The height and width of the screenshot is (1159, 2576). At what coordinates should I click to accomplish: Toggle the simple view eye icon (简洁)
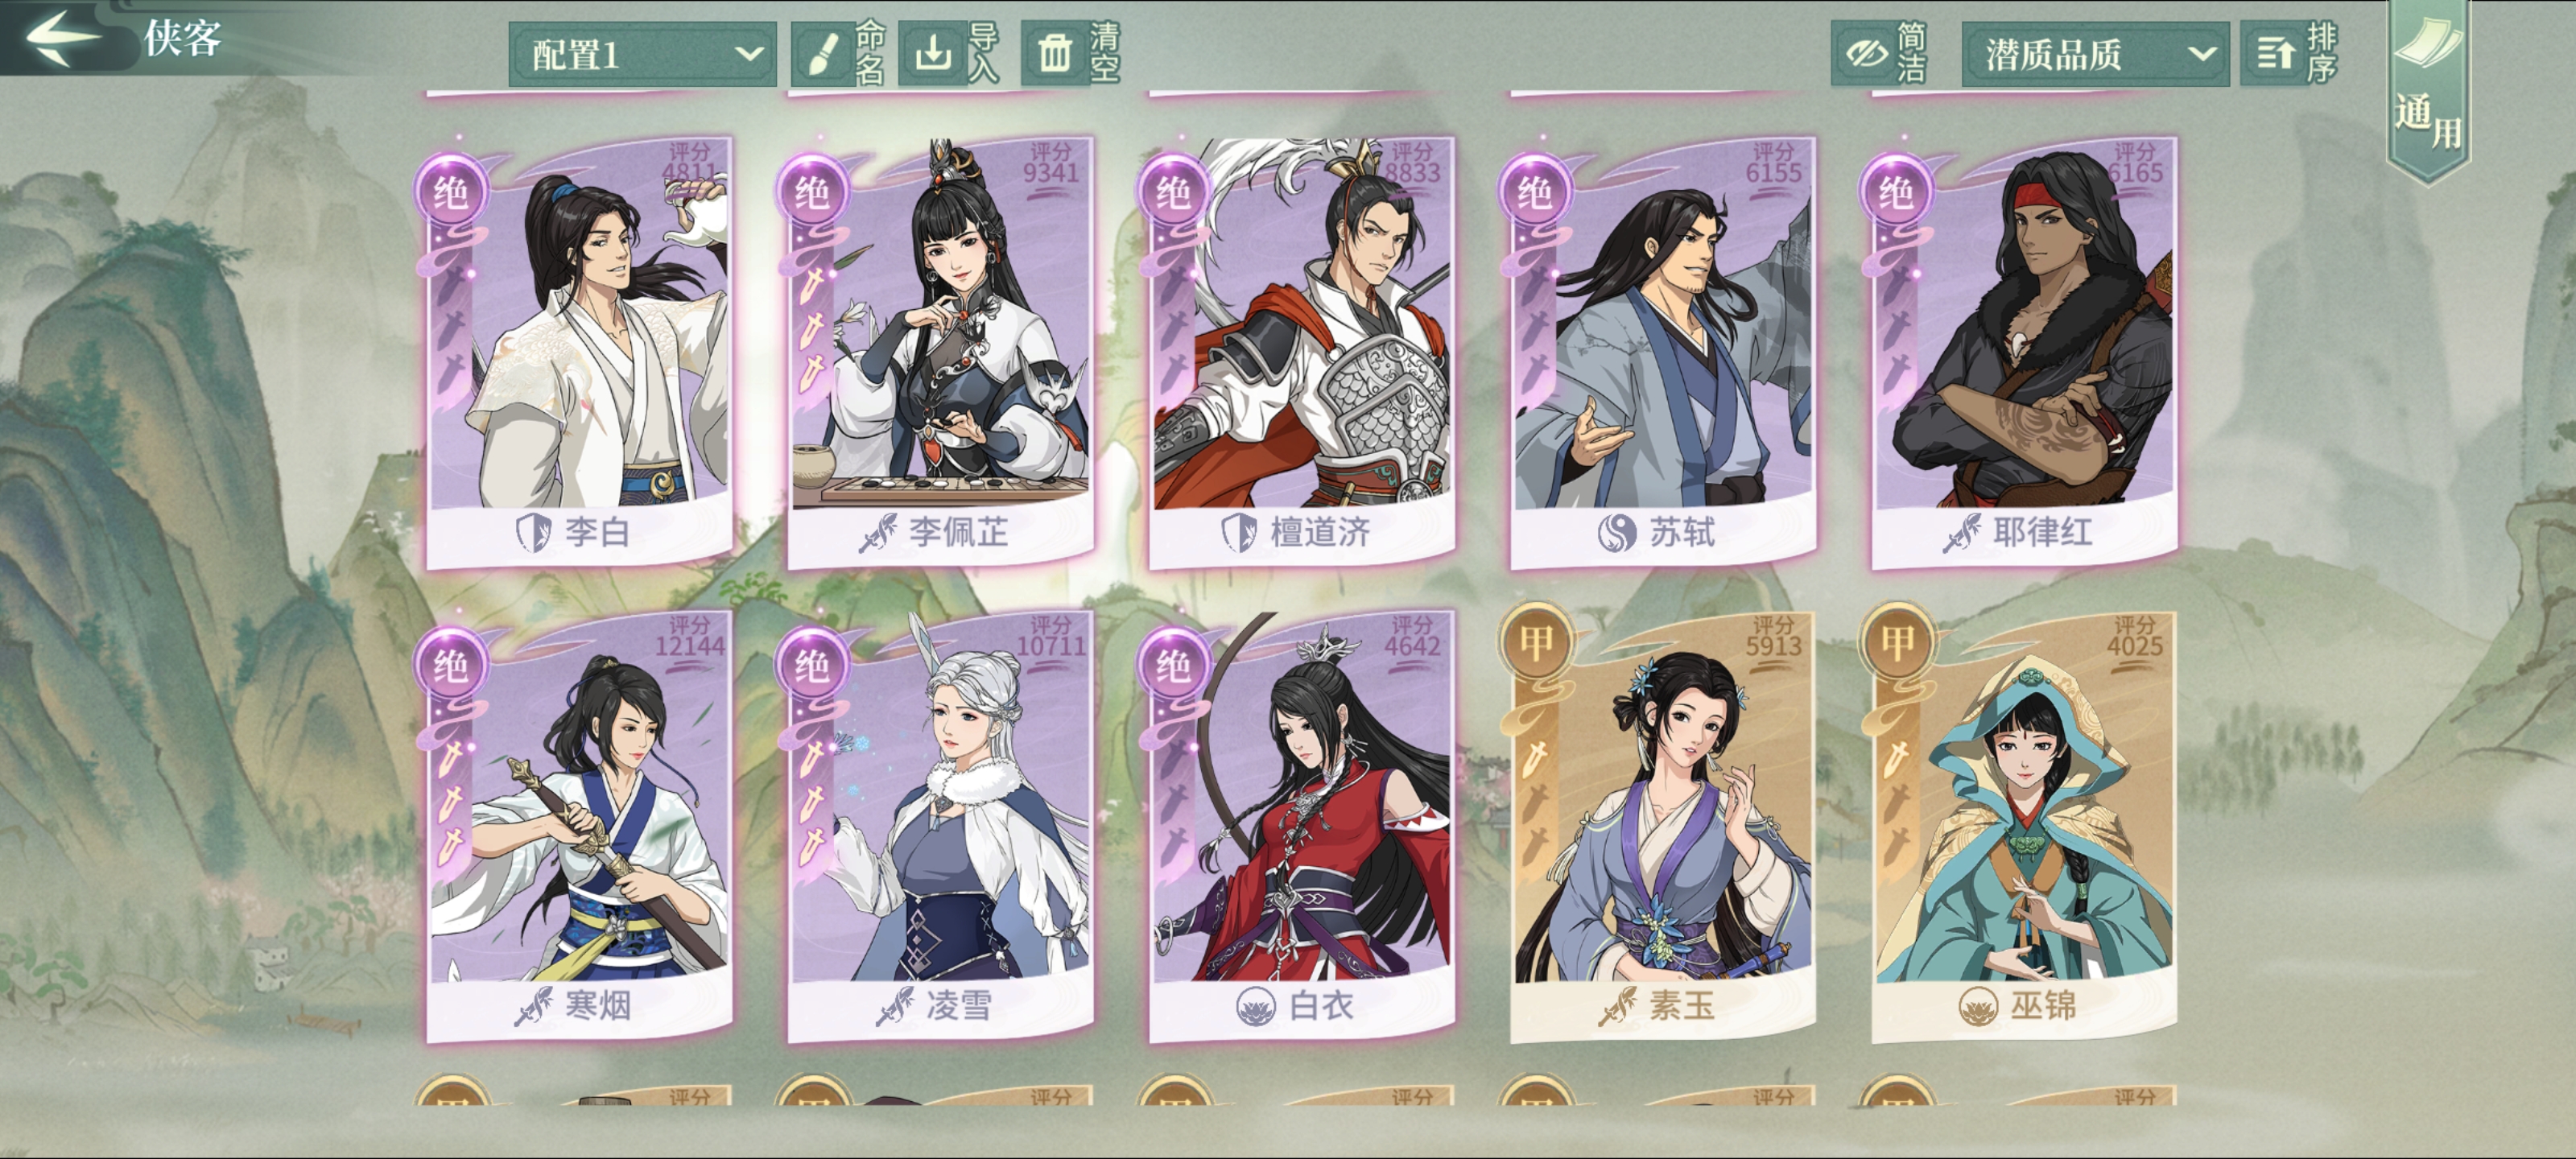coord(1866,53)
